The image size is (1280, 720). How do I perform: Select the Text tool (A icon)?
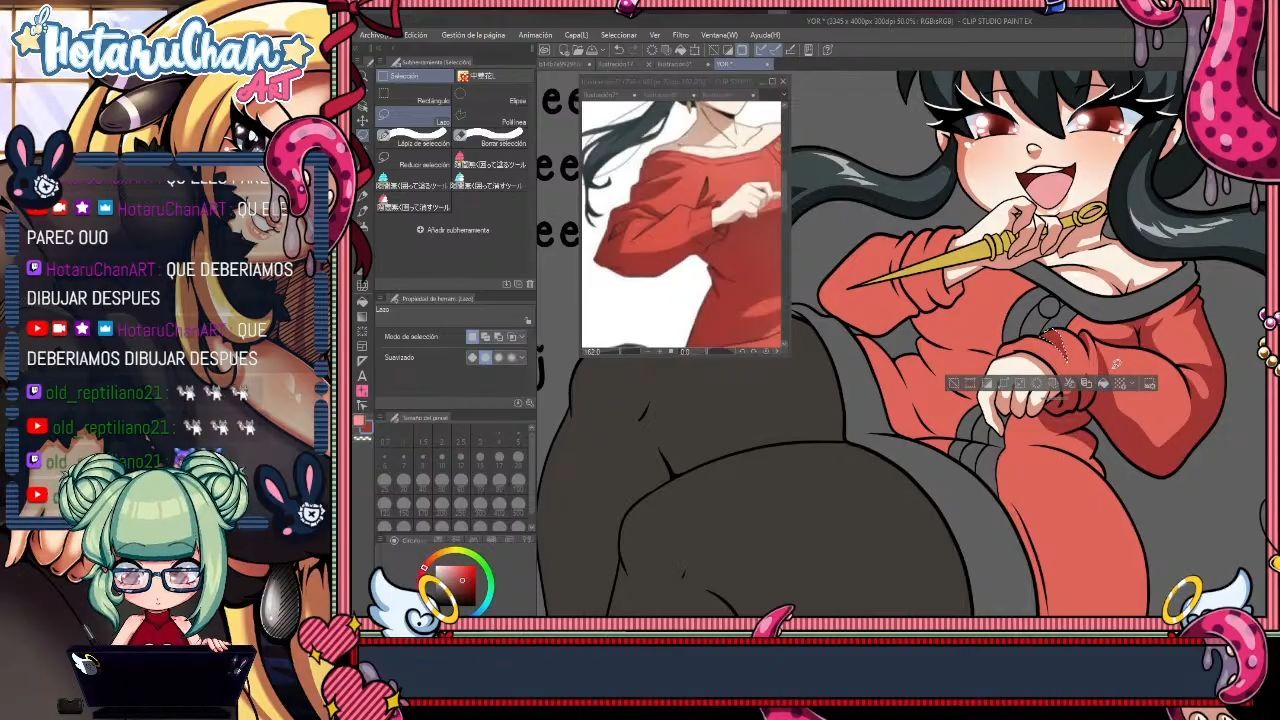coord(362,376)
